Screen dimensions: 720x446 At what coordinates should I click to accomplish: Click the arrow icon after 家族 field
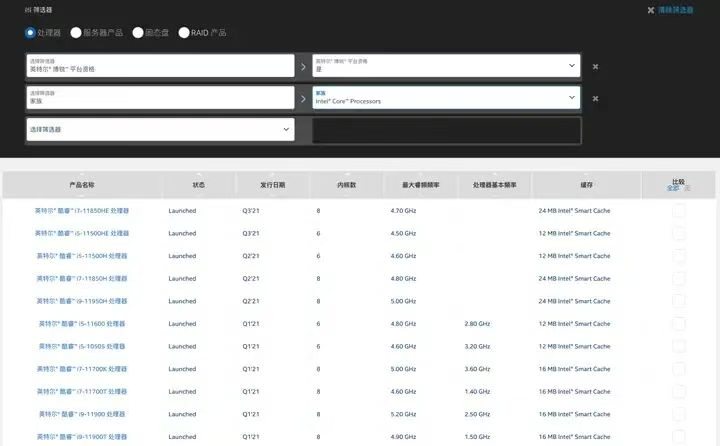pyautogui.click(x=303, y=98)
